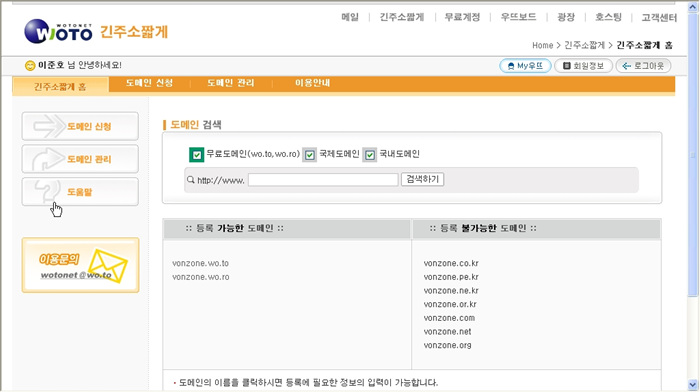Select the 도메인 관리 orange bar tab
The image size is (700, 392).
coord(230,83)
